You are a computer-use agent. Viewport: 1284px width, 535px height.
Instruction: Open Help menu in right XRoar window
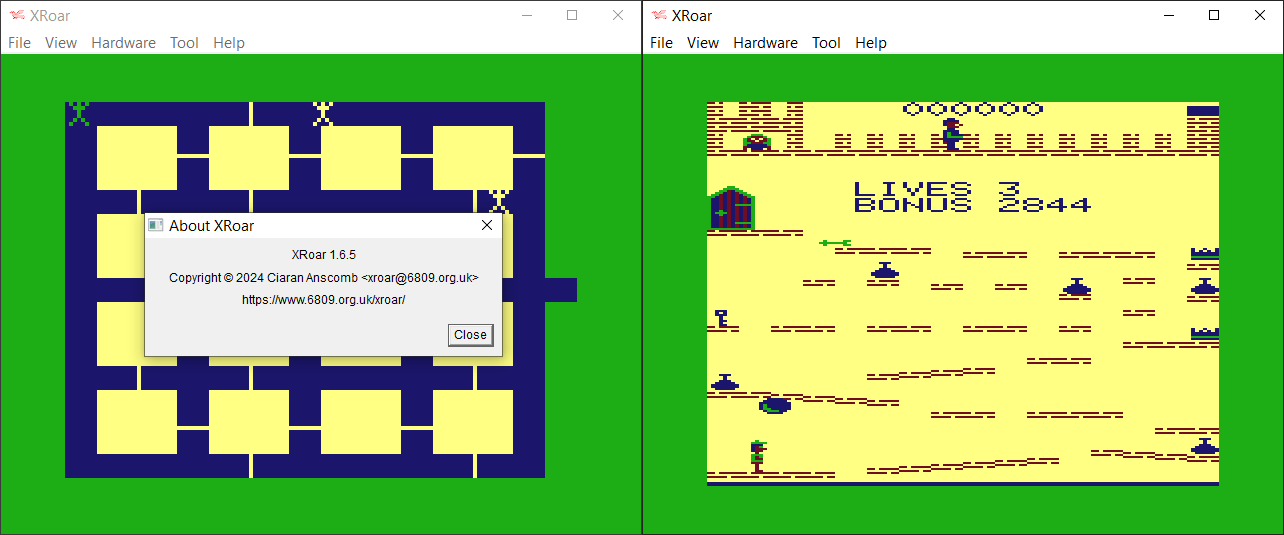click(871, 43)
